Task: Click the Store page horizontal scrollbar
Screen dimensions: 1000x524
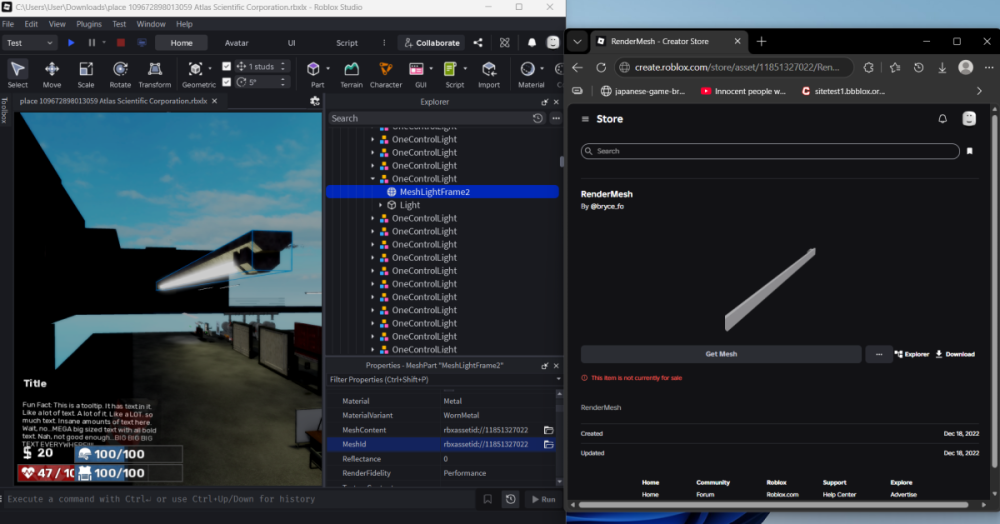Action: [x=773, y=505]
